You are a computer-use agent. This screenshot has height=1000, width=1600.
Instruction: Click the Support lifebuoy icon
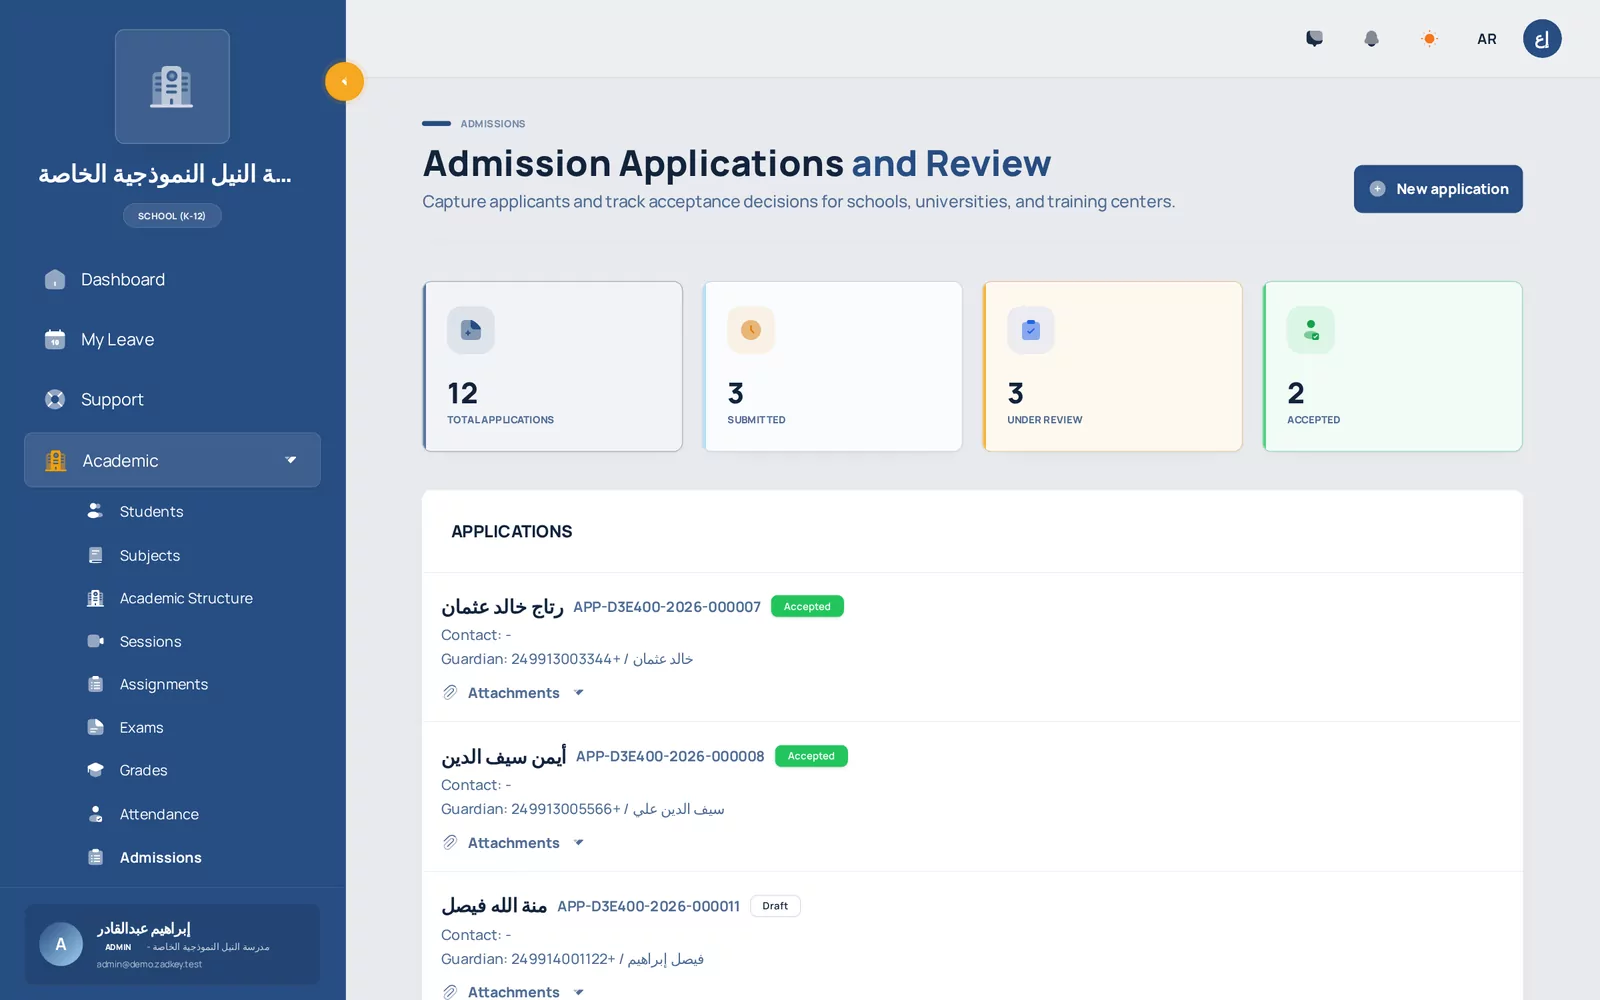tap(55, 400)
